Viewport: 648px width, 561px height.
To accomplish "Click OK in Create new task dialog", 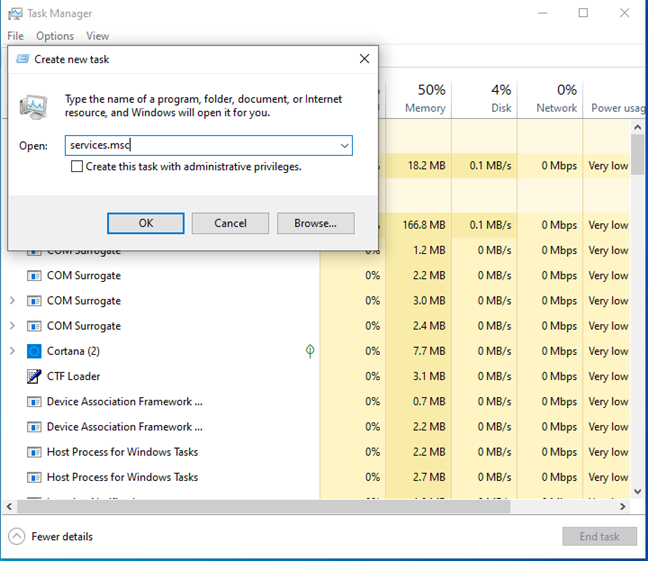I will [146, 223].
